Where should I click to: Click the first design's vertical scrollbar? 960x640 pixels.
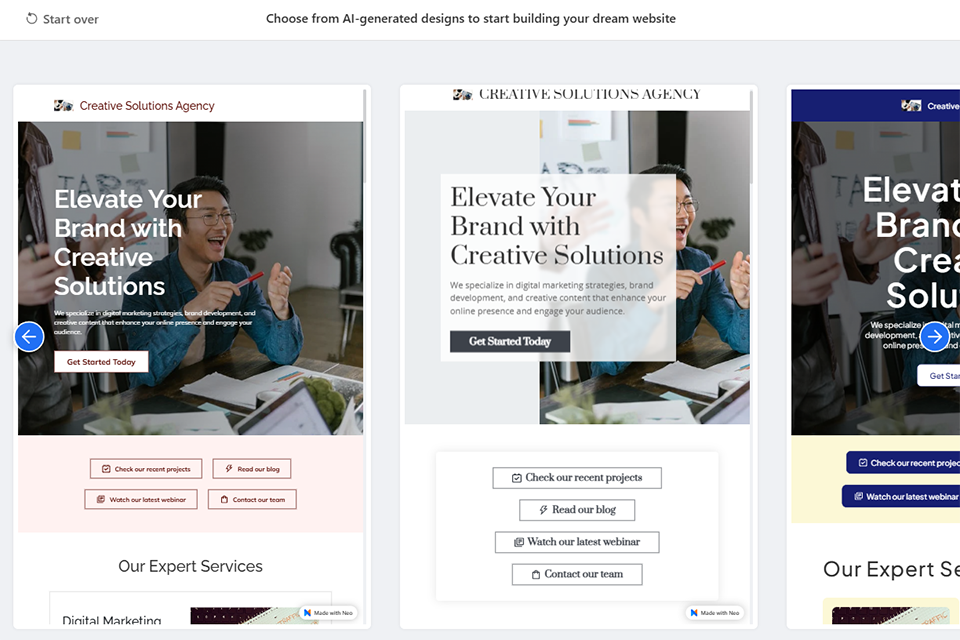coord(364,136)
